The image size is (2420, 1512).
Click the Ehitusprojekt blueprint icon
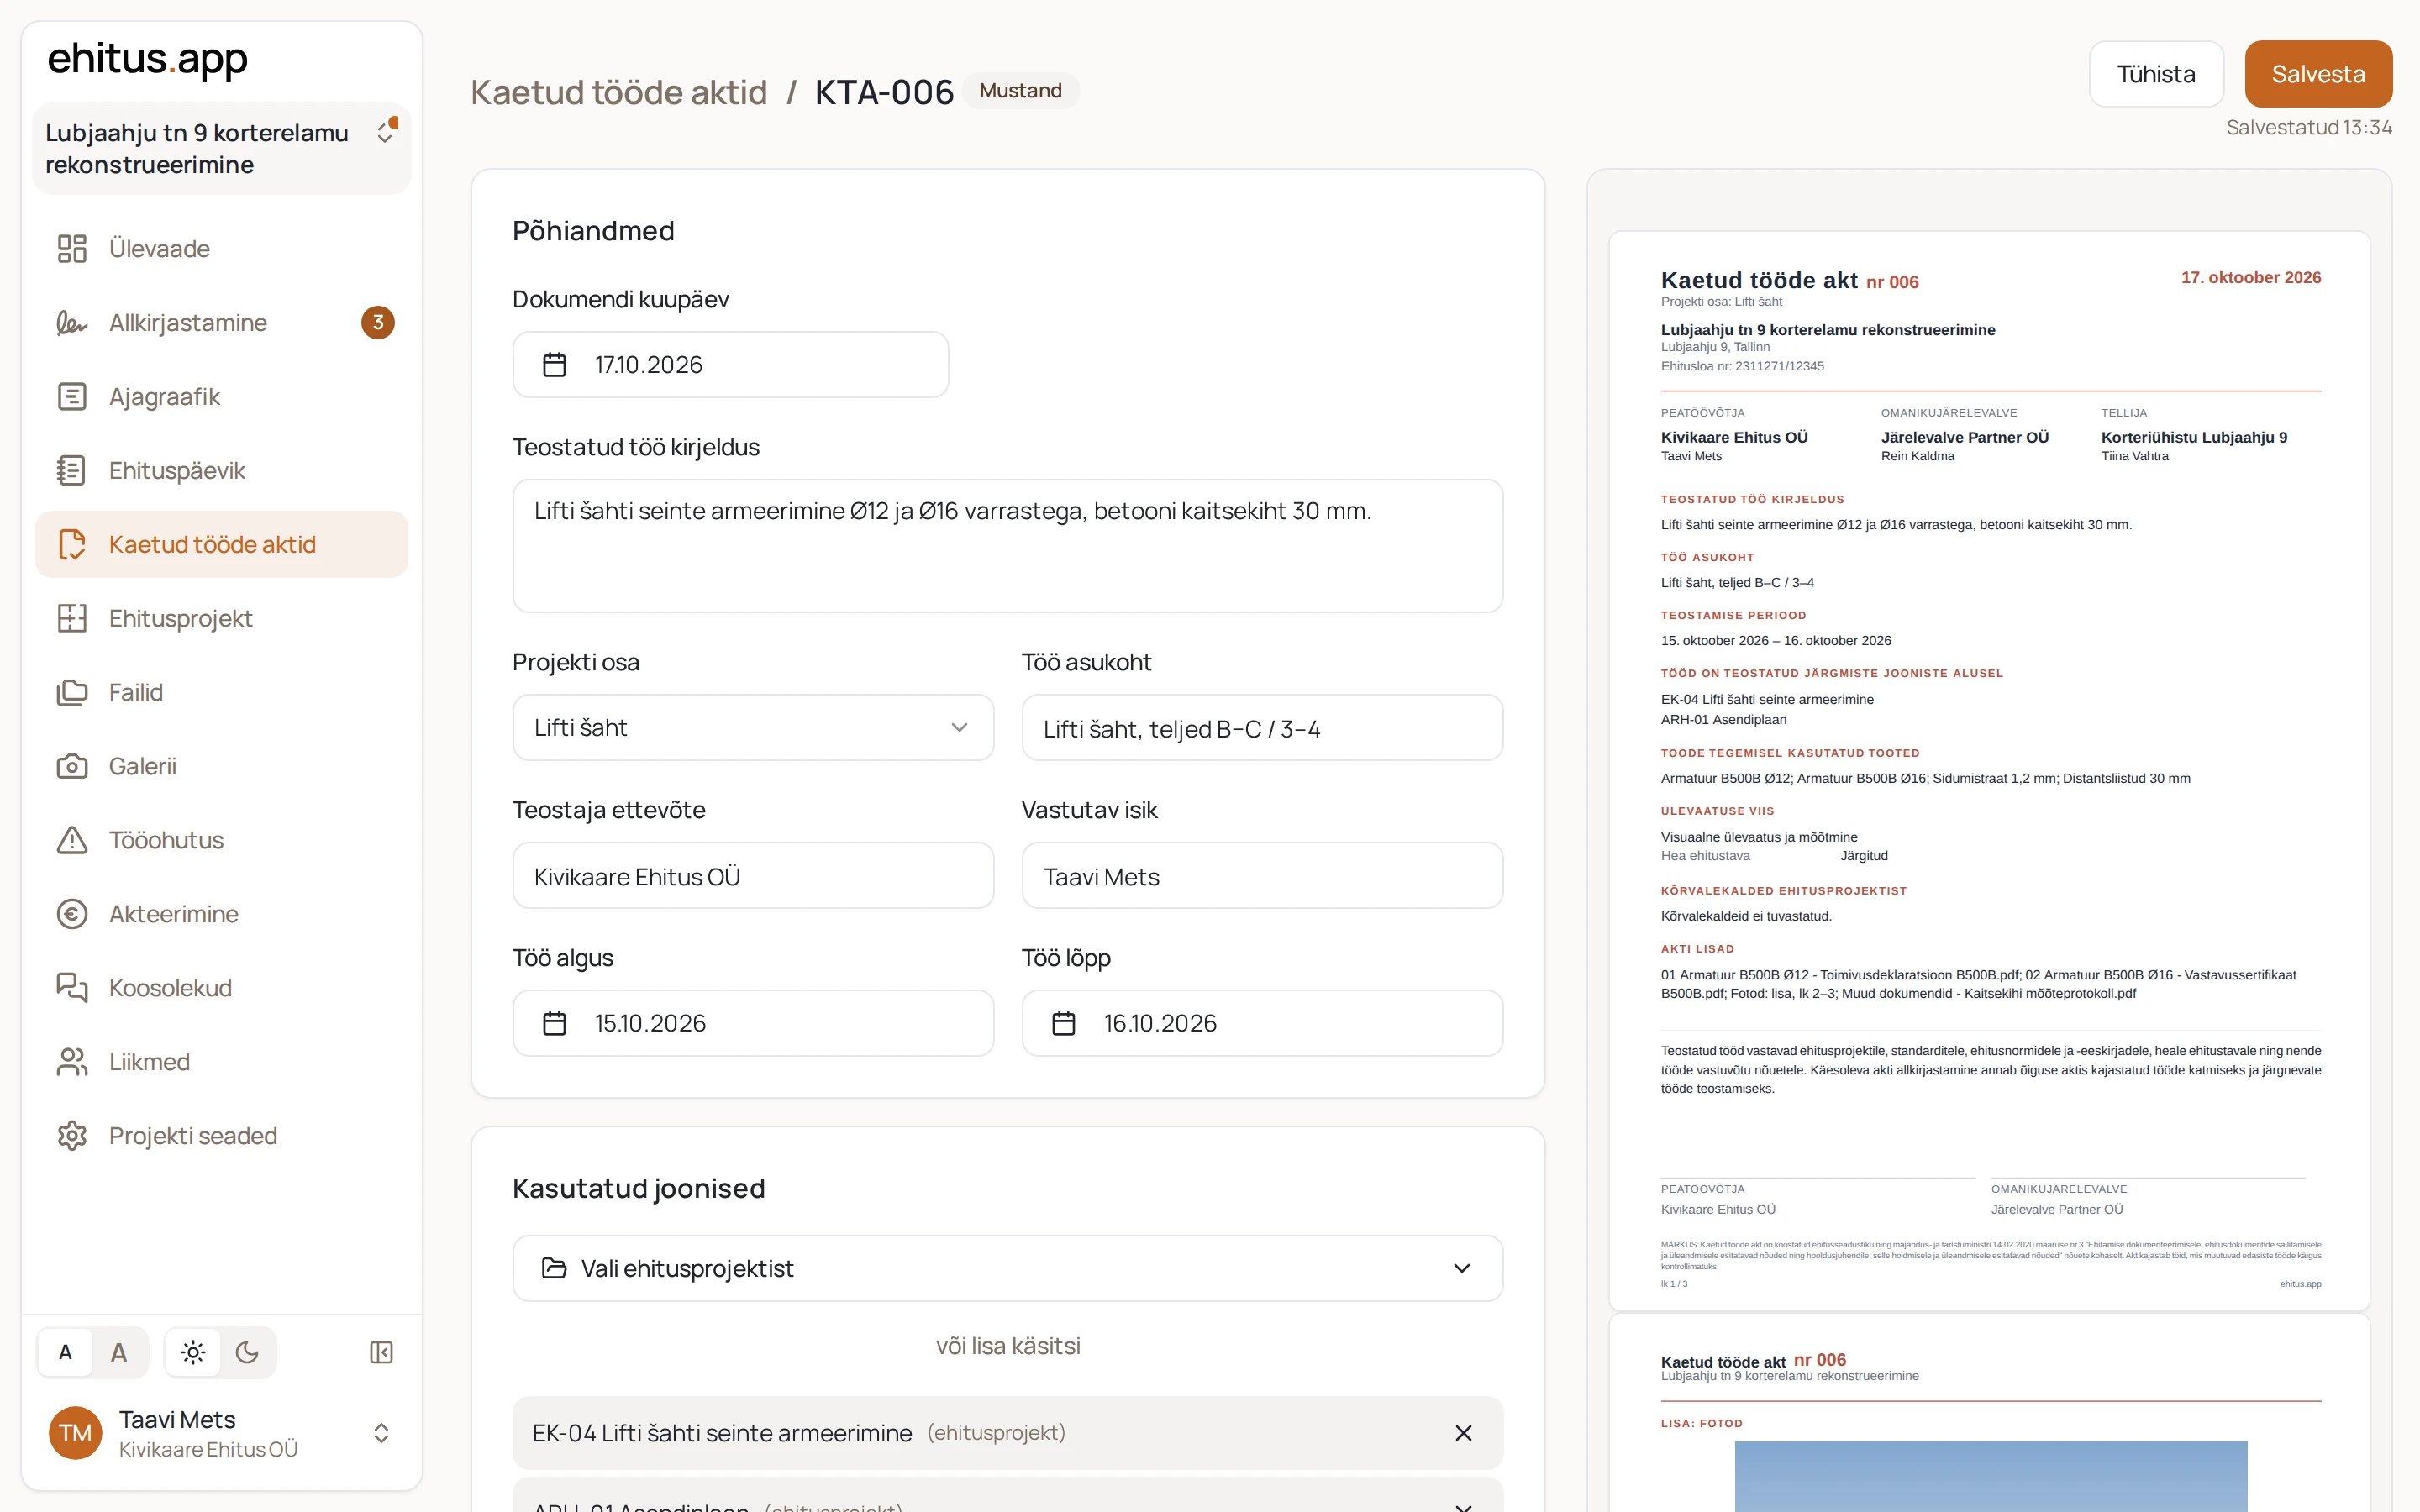pos(72,618)
